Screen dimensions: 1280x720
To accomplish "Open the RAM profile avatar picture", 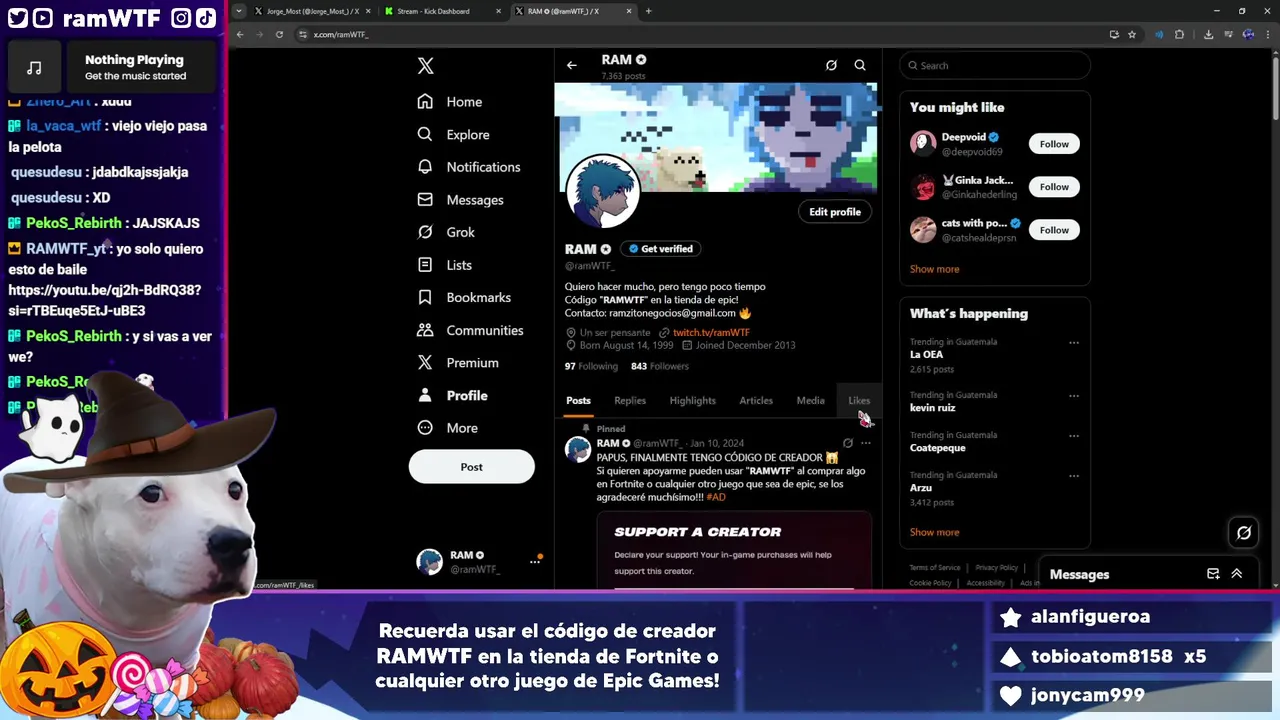I will point(603,191).
